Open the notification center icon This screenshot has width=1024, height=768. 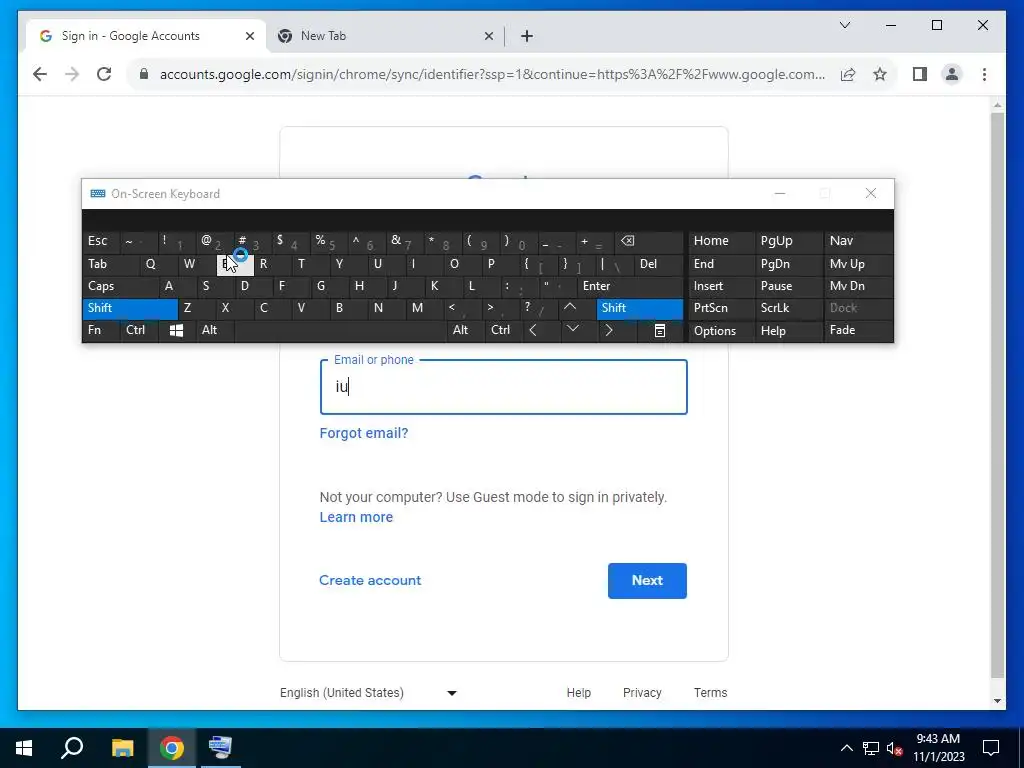(991, 748)
